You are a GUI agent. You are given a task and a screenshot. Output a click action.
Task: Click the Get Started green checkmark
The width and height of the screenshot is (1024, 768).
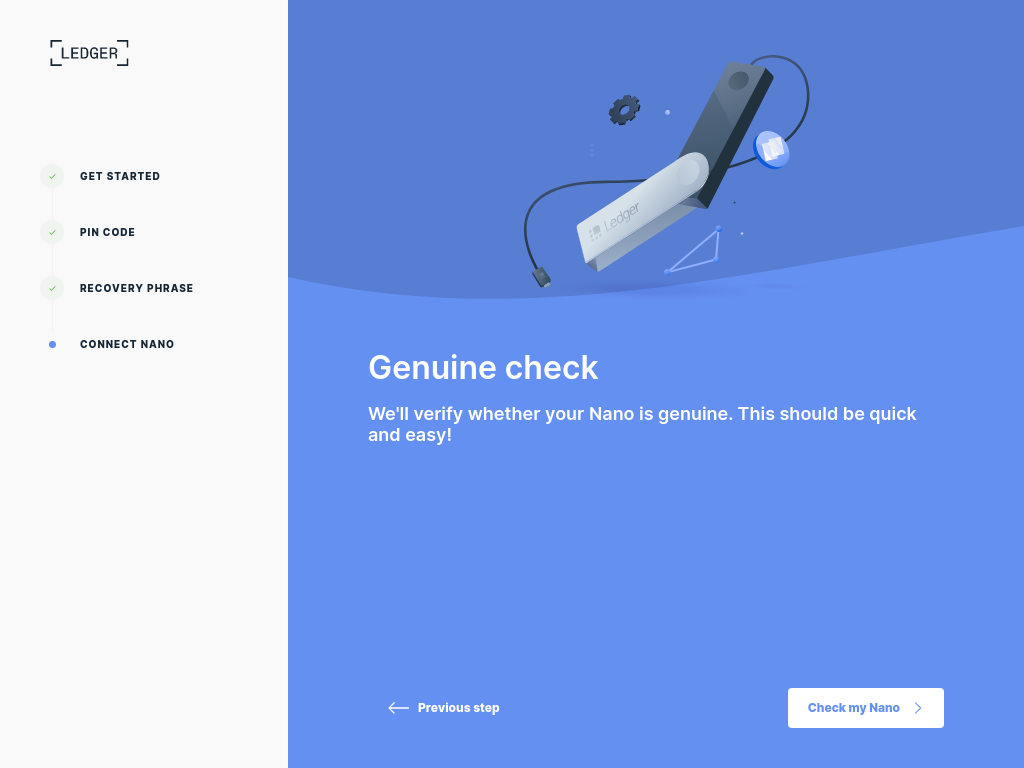[x=52, y=176]
